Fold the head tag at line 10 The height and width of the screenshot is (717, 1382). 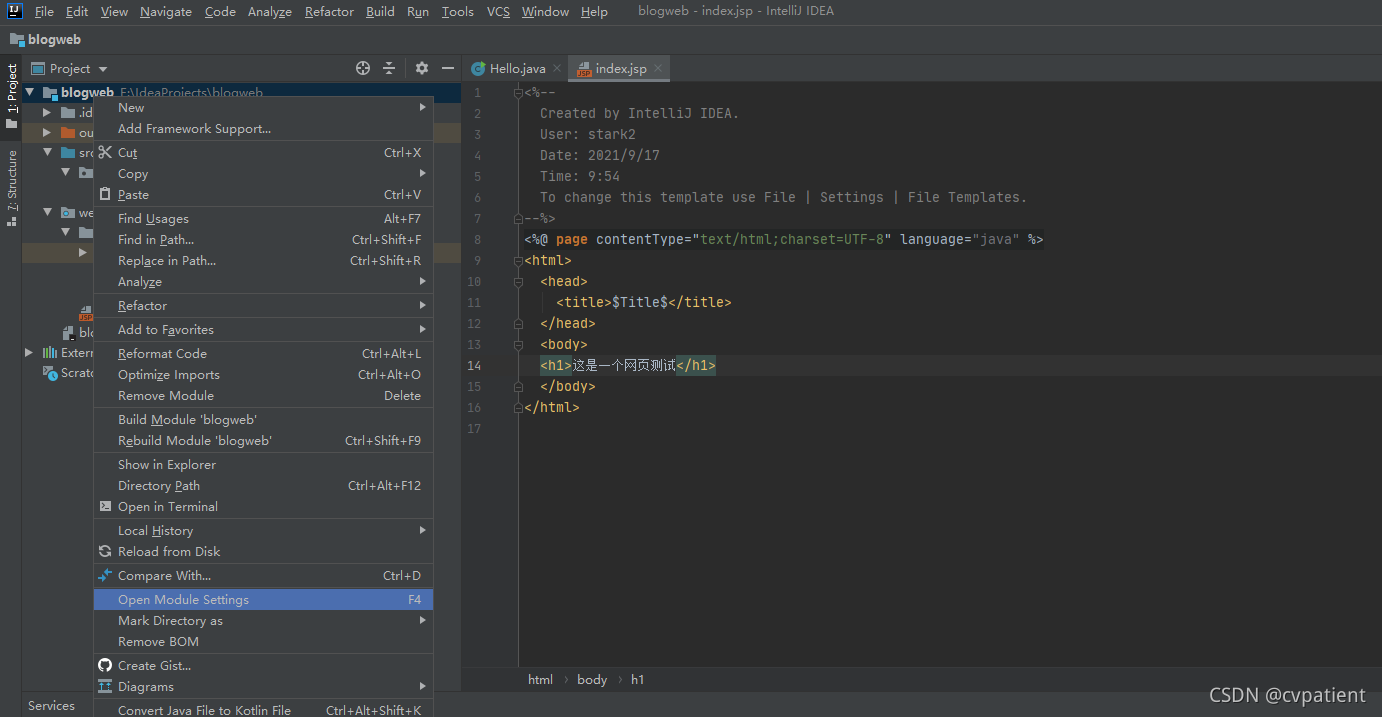518,282
